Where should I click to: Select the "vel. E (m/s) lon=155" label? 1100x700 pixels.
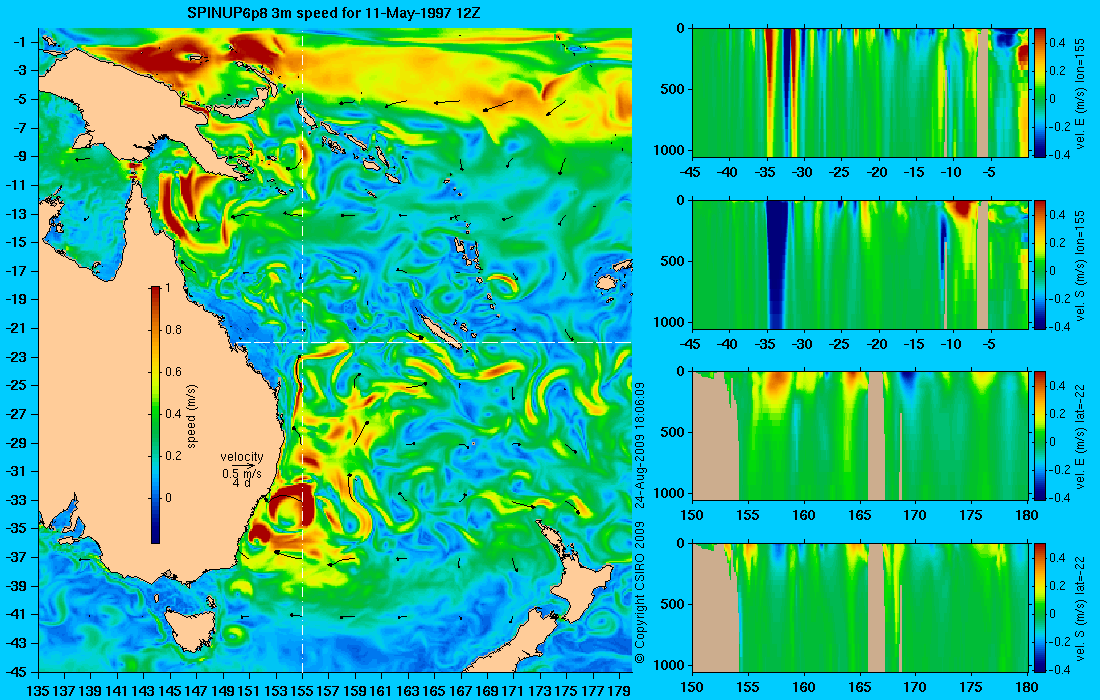[1080, 93]
